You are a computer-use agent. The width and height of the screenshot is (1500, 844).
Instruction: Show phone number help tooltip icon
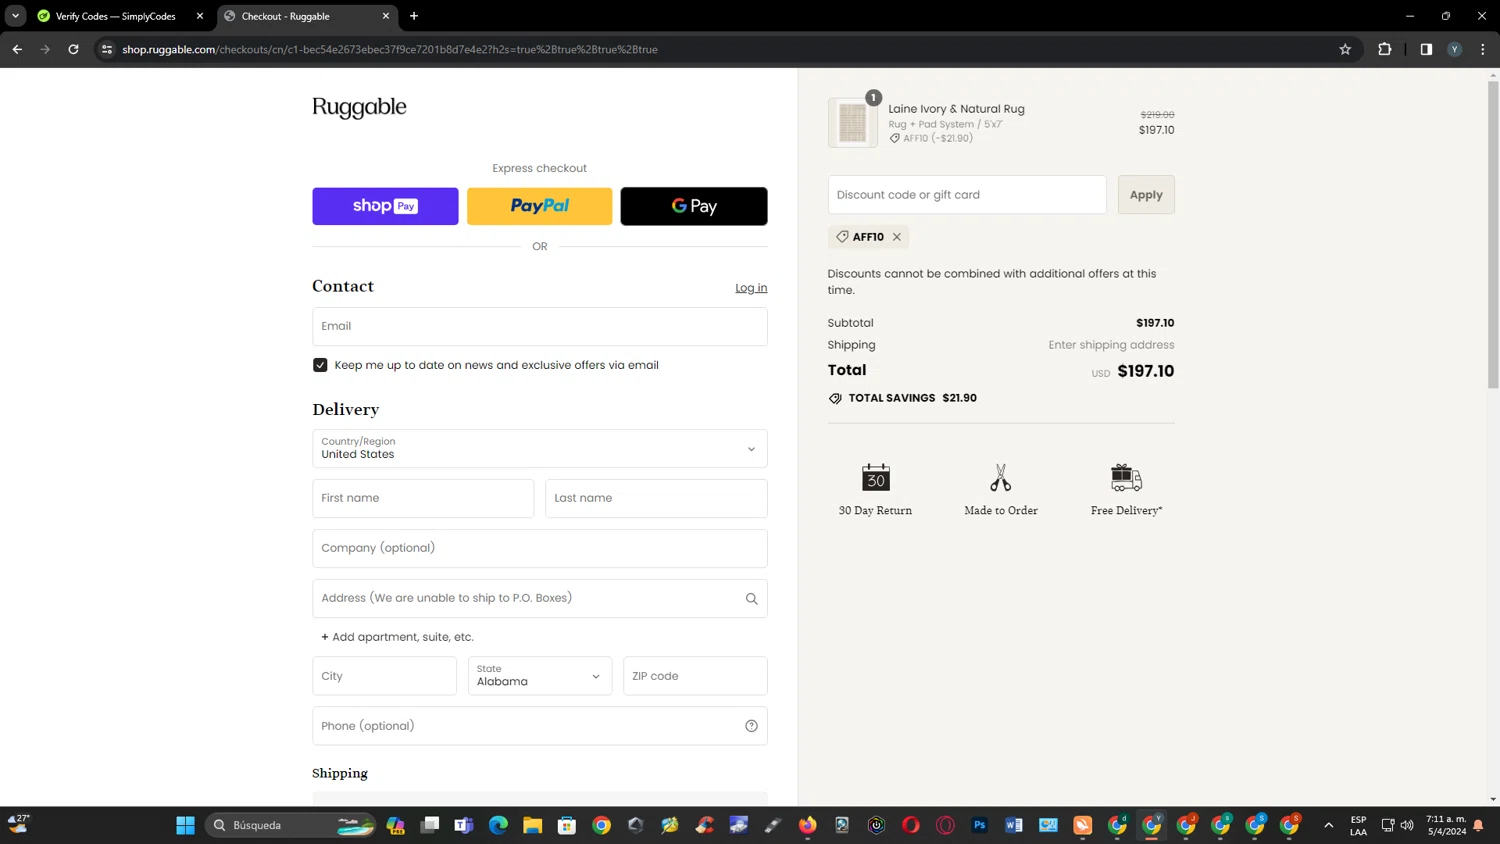tap(751, 726)
